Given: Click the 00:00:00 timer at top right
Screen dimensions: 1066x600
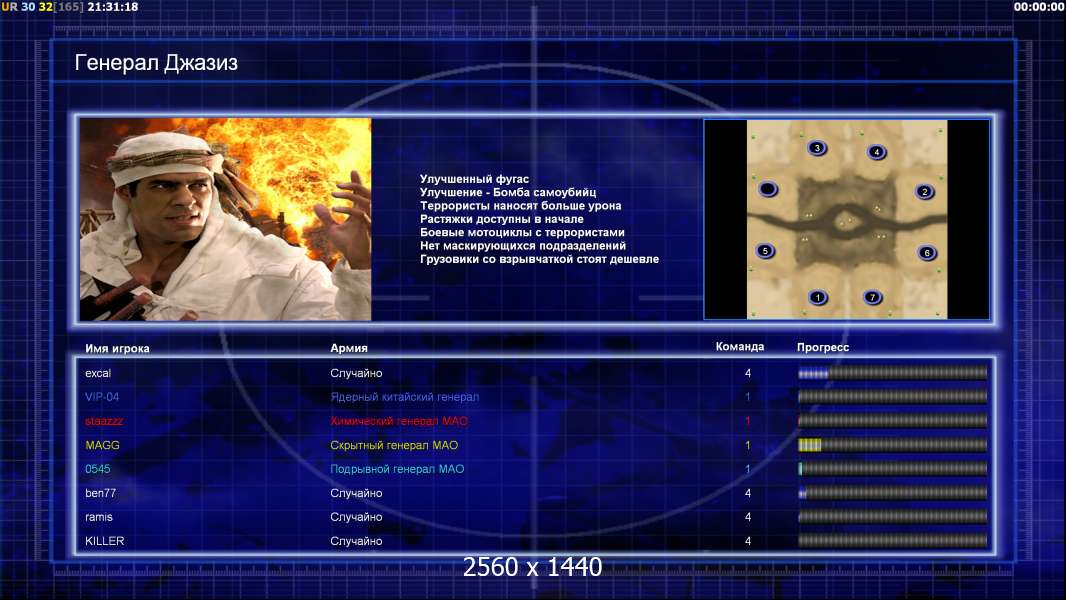Looking at the screenshot, I should tap(1038, 7).
